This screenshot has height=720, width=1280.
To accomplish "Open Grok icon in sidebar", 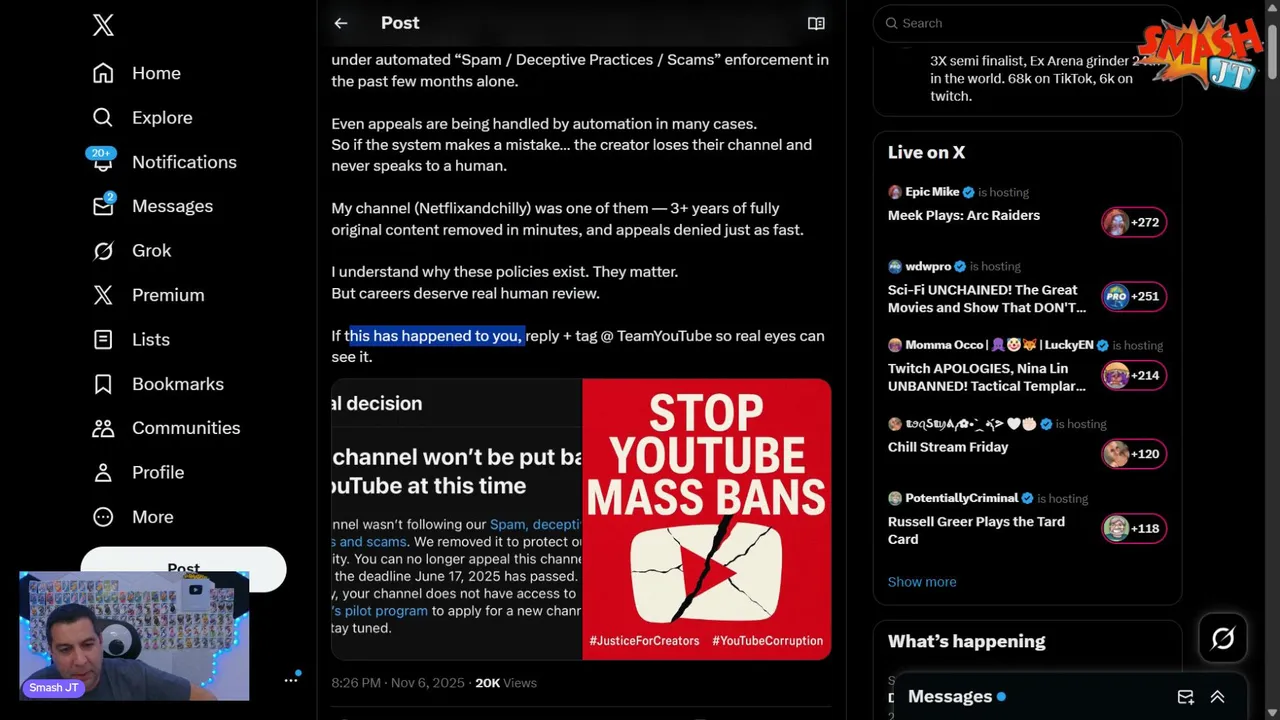I will coord(103,251).
